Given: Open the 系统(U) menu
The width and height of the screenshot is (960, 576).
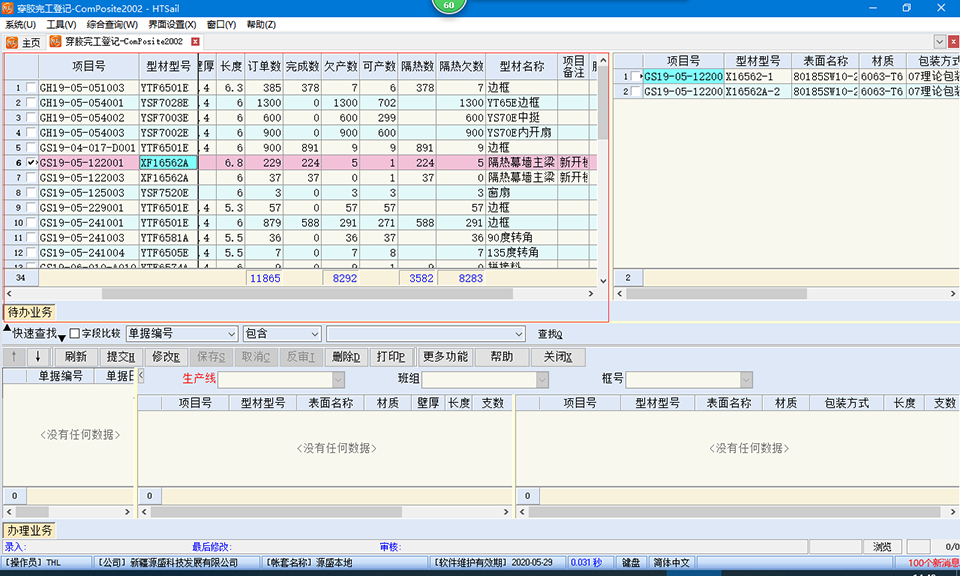Looking at the screenshot, I should click(20, 24).
